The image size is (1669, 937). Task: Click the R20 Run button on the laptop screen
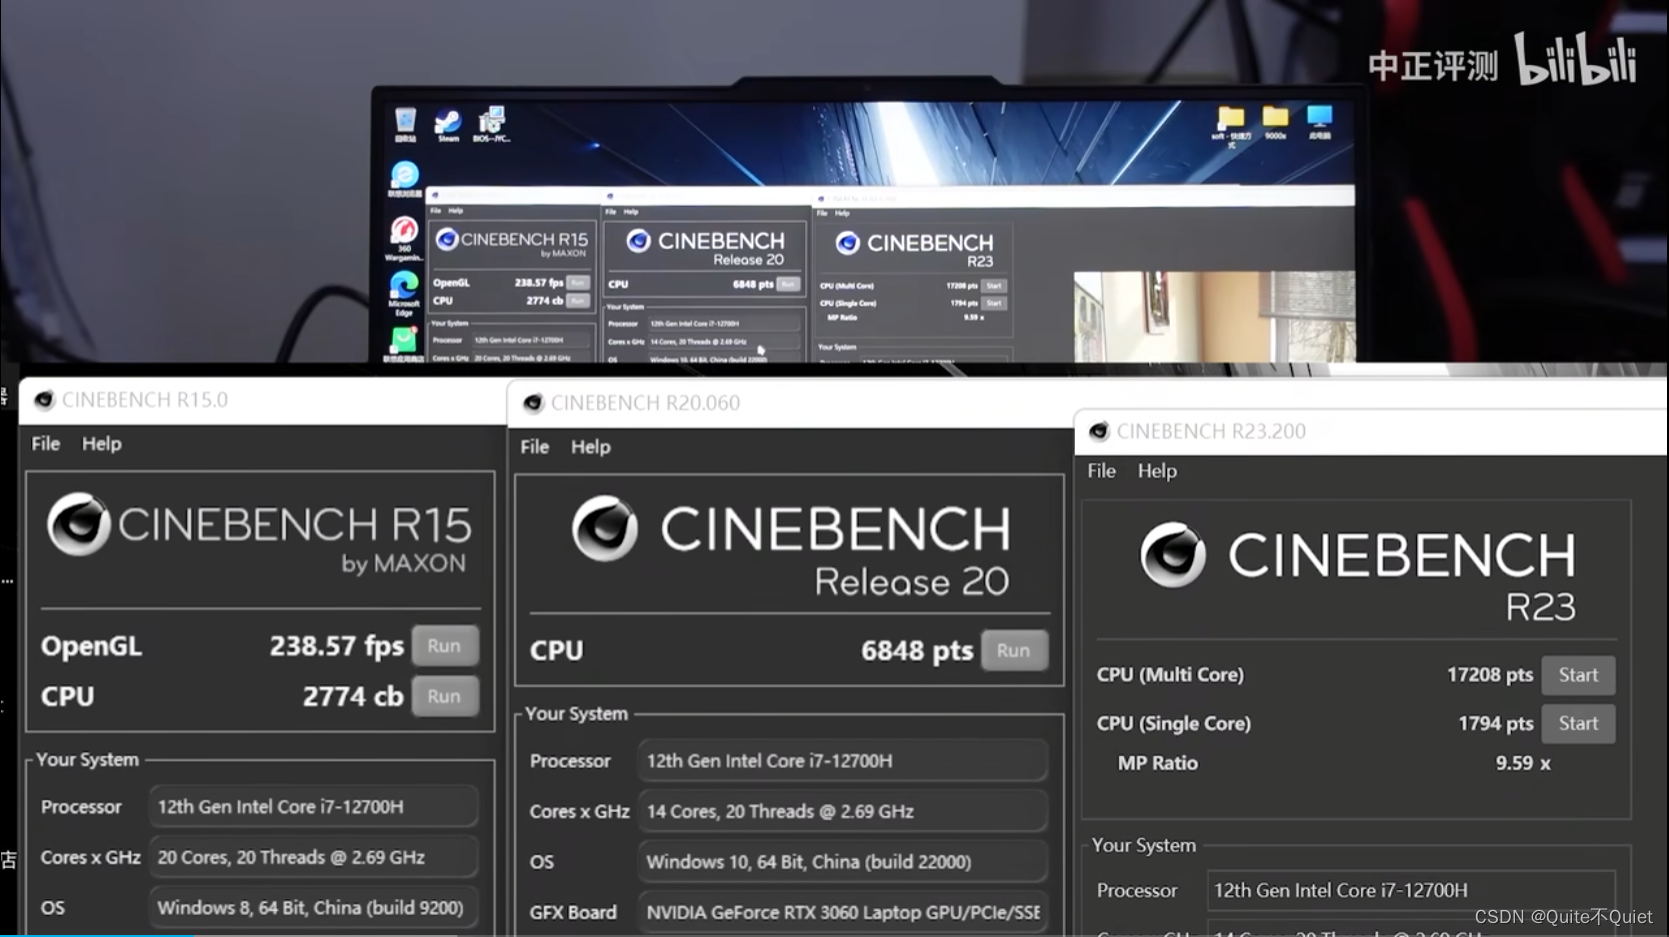788,285
